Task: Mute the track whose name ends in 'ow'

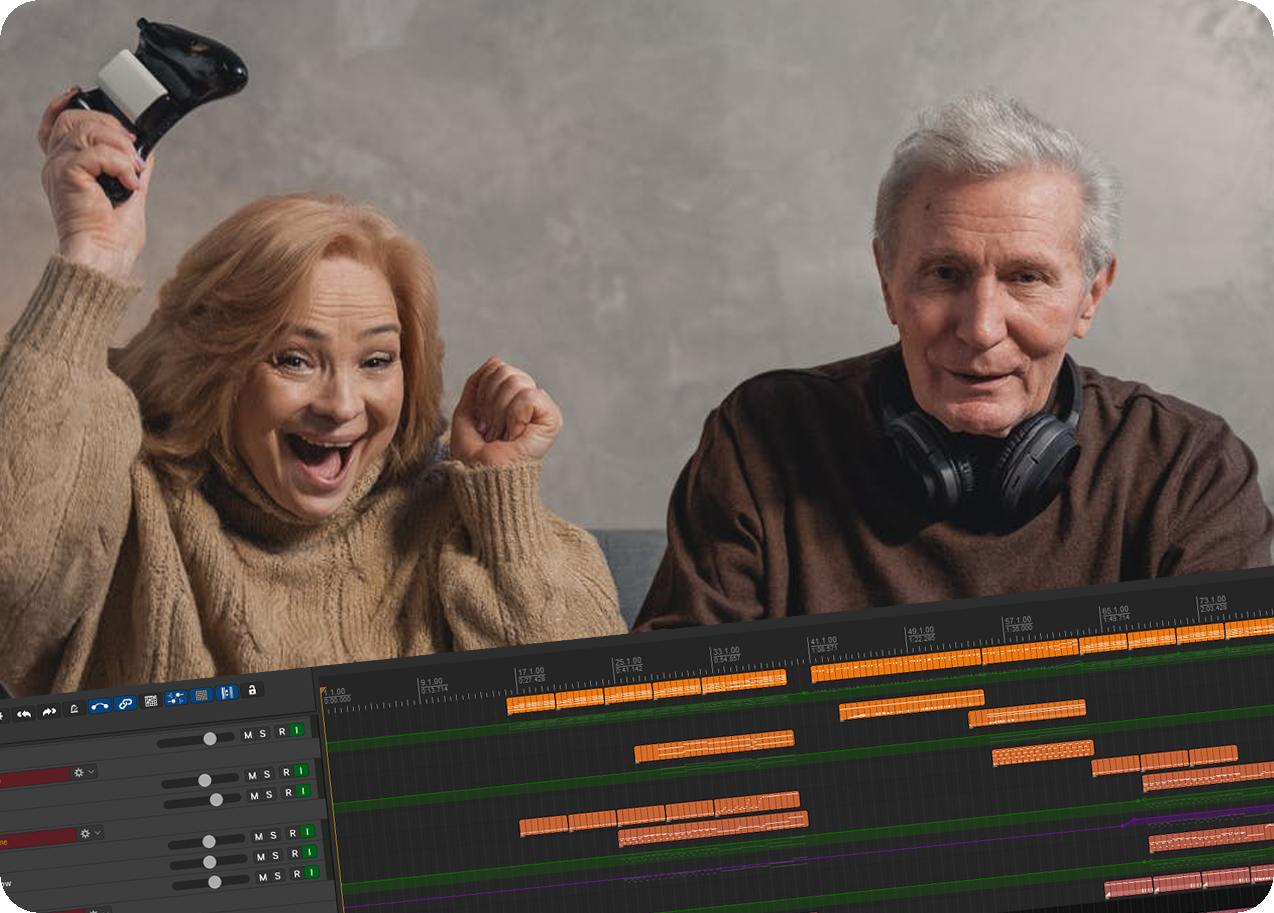Action: (x=262, y=878)
